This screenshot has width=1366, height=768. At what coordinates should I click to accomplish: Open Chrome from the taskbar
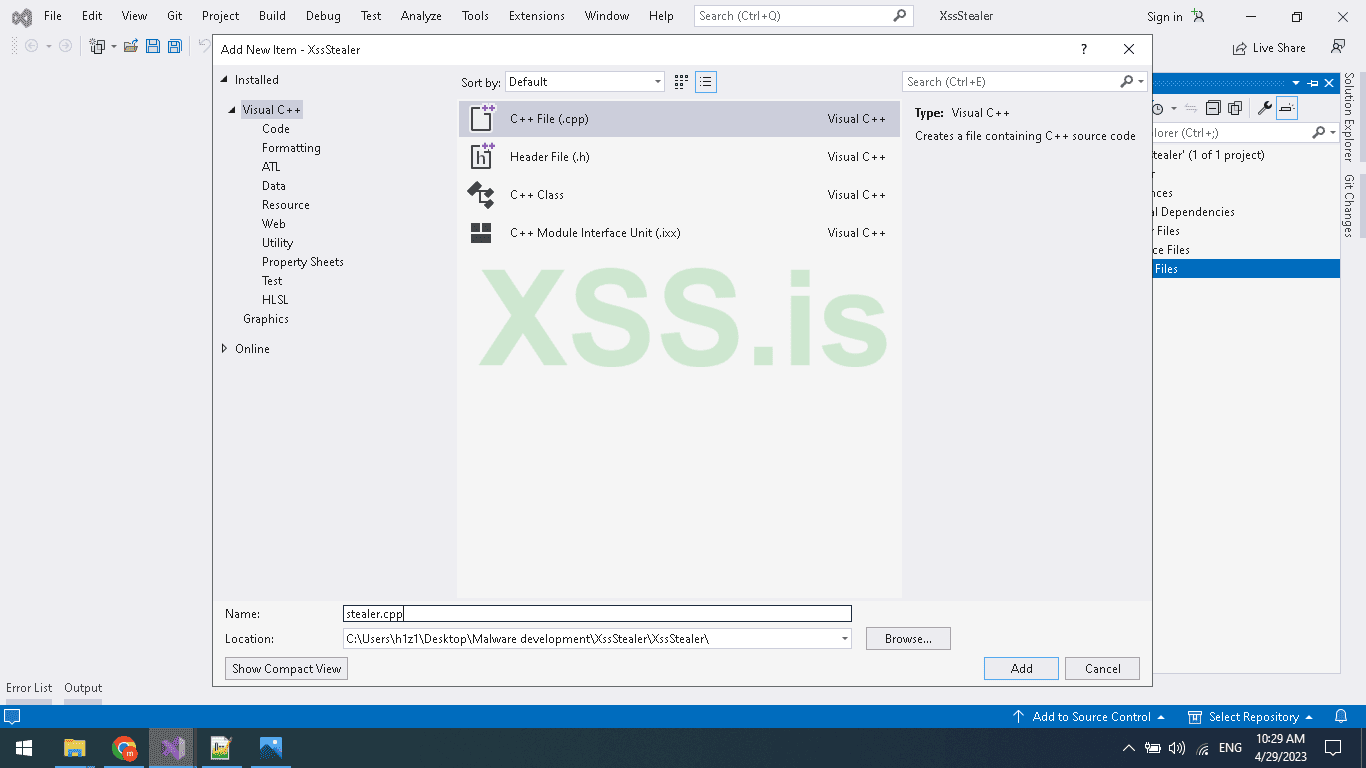[124, 748]
